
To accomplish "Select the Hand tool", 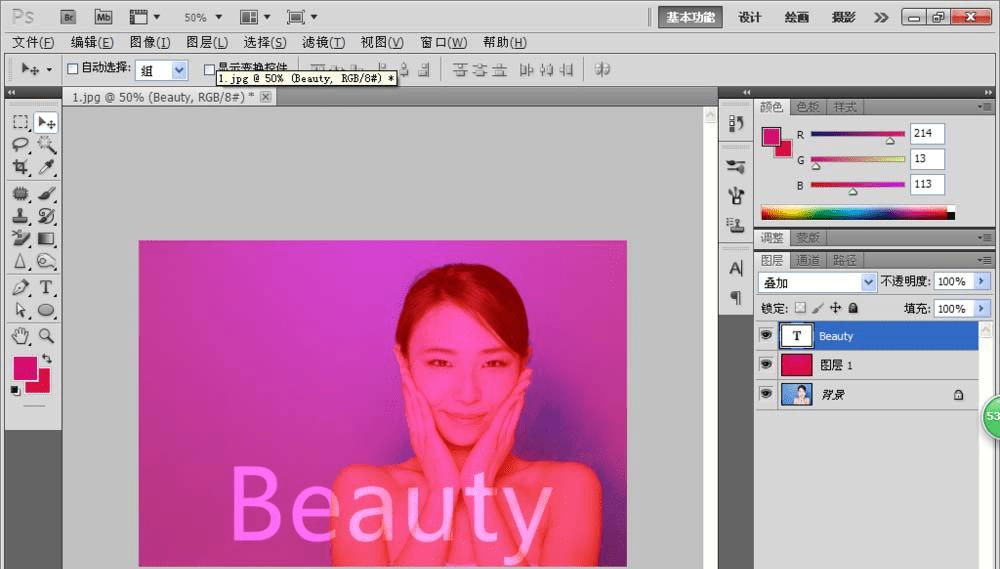I will (20, 336).
